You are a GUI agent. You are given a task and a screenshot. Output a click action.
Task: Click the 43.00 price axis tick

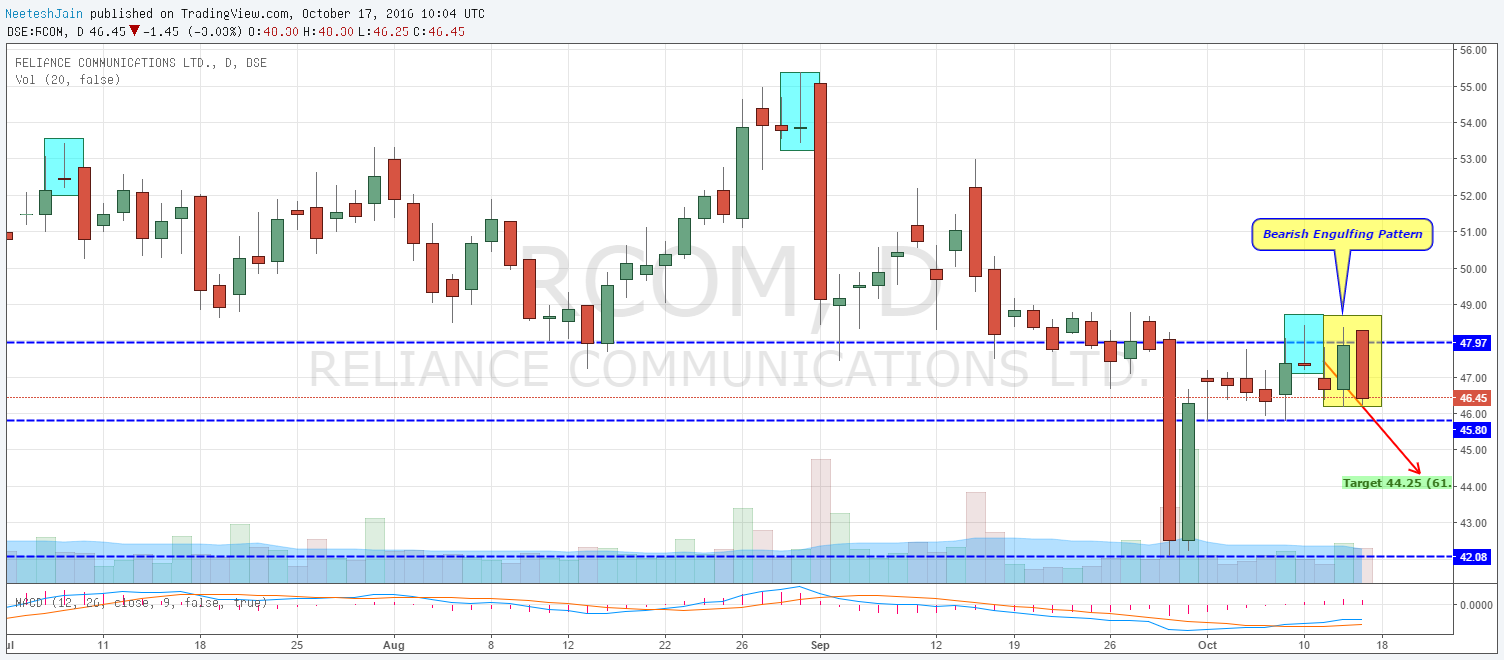tap(1474, 523)
